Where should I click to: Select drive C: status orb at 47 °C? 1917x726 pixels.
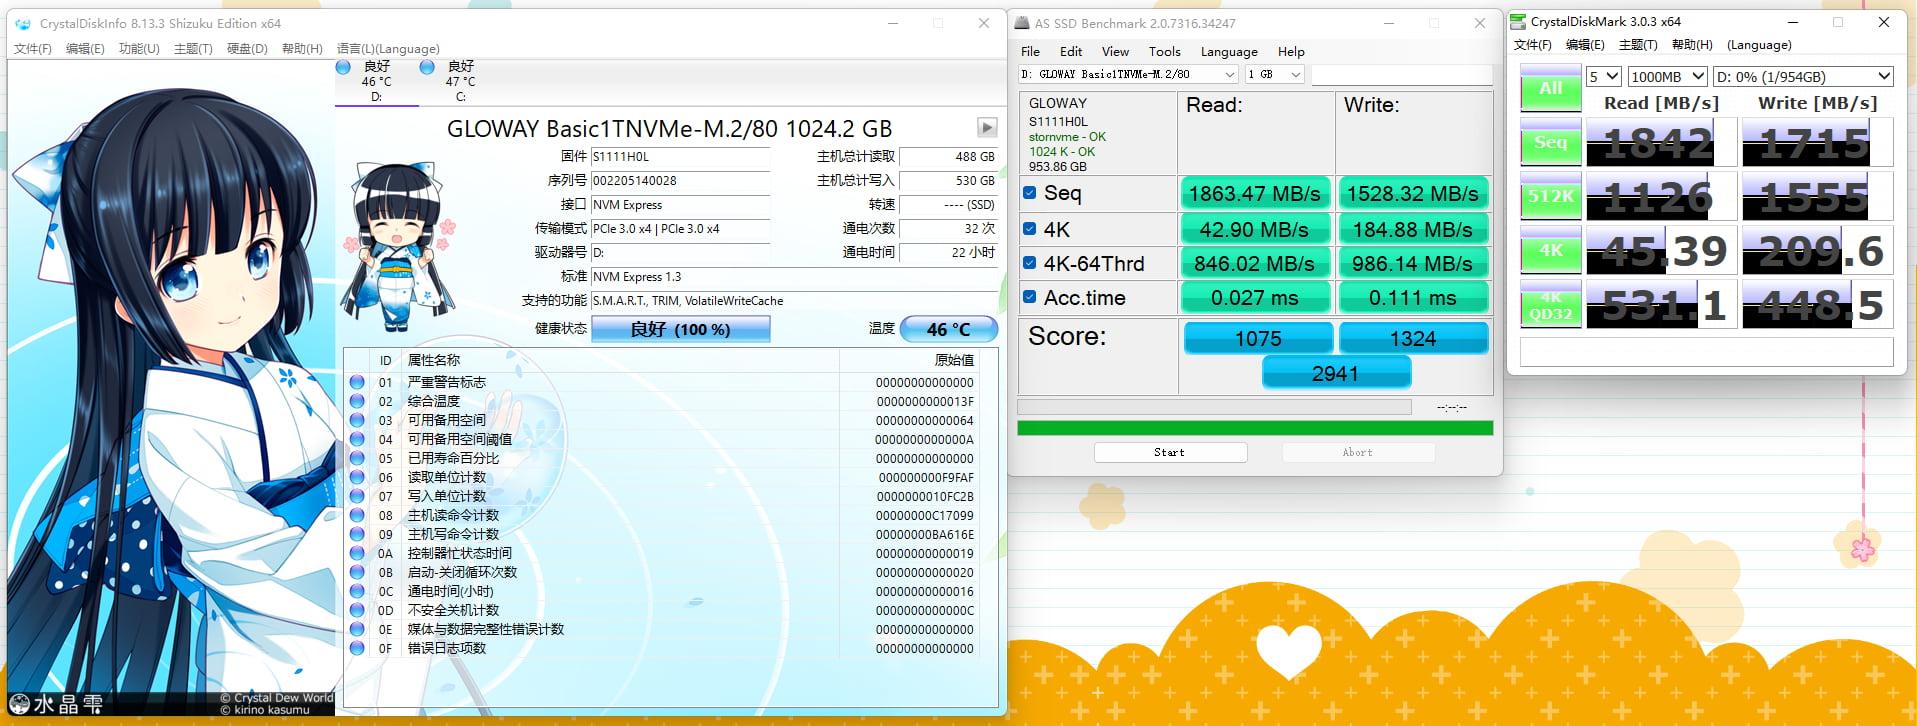(x=427, y=67)
